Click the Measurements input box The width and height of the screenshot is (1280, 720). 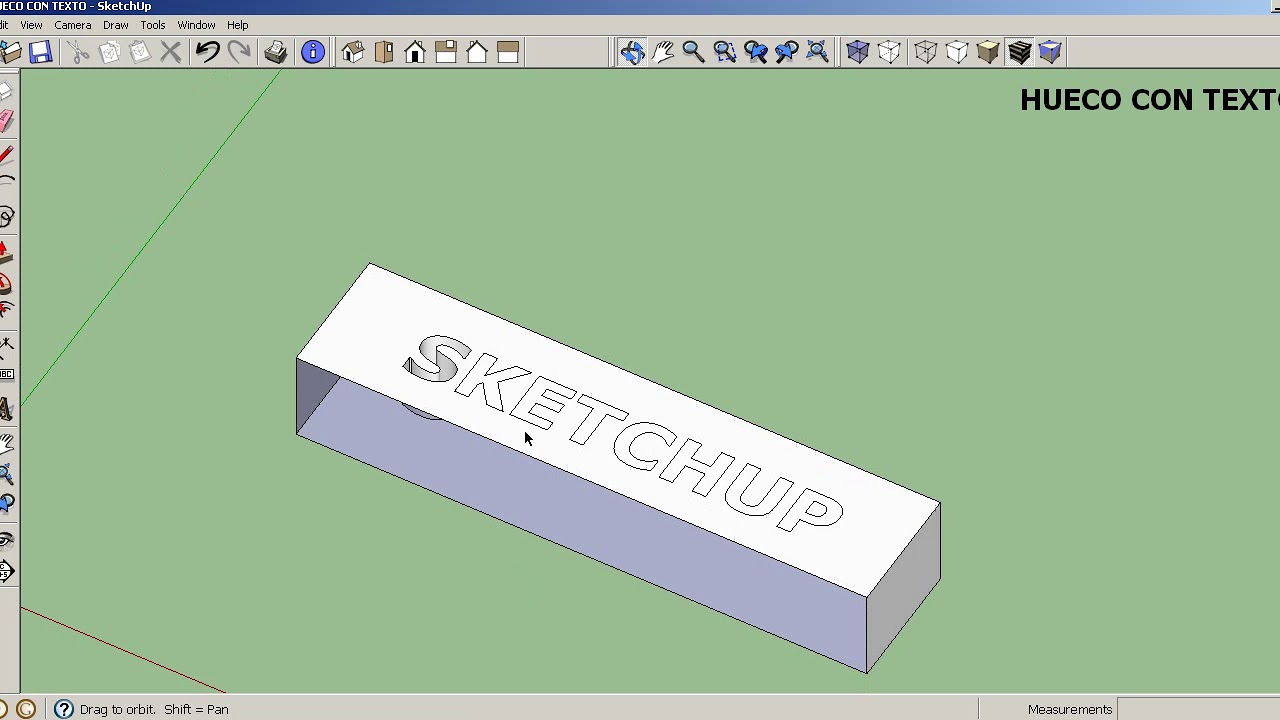click(x=1199, y=709)
